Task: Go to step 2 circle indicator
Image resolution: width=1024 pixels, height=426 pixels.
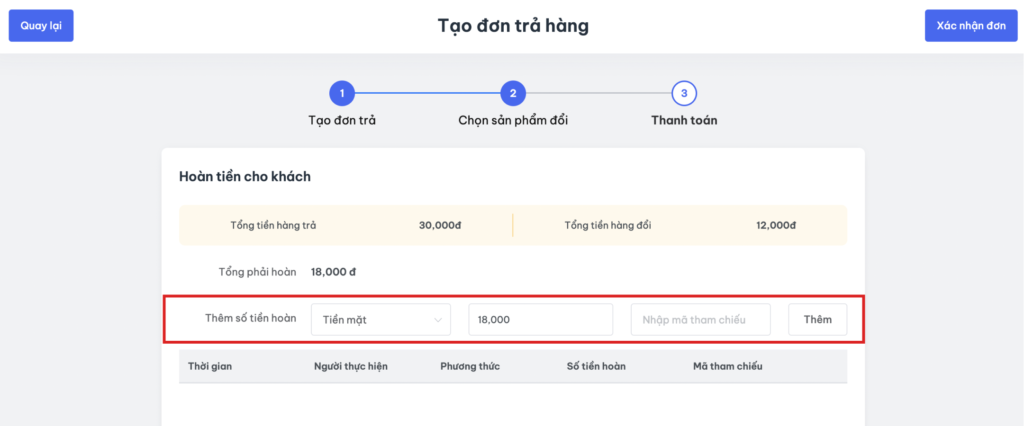Action: (x=513, y=93)
